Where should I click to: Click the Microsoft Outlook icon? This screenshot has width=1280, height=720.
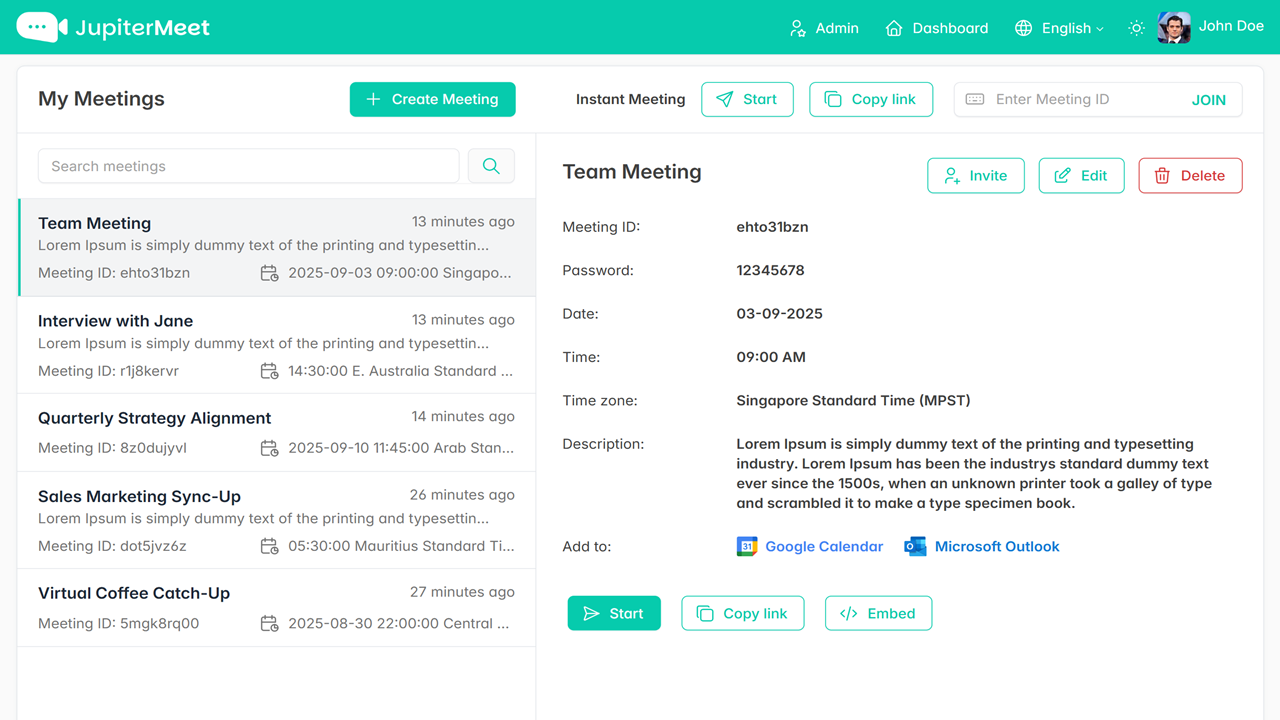[915, 547]
